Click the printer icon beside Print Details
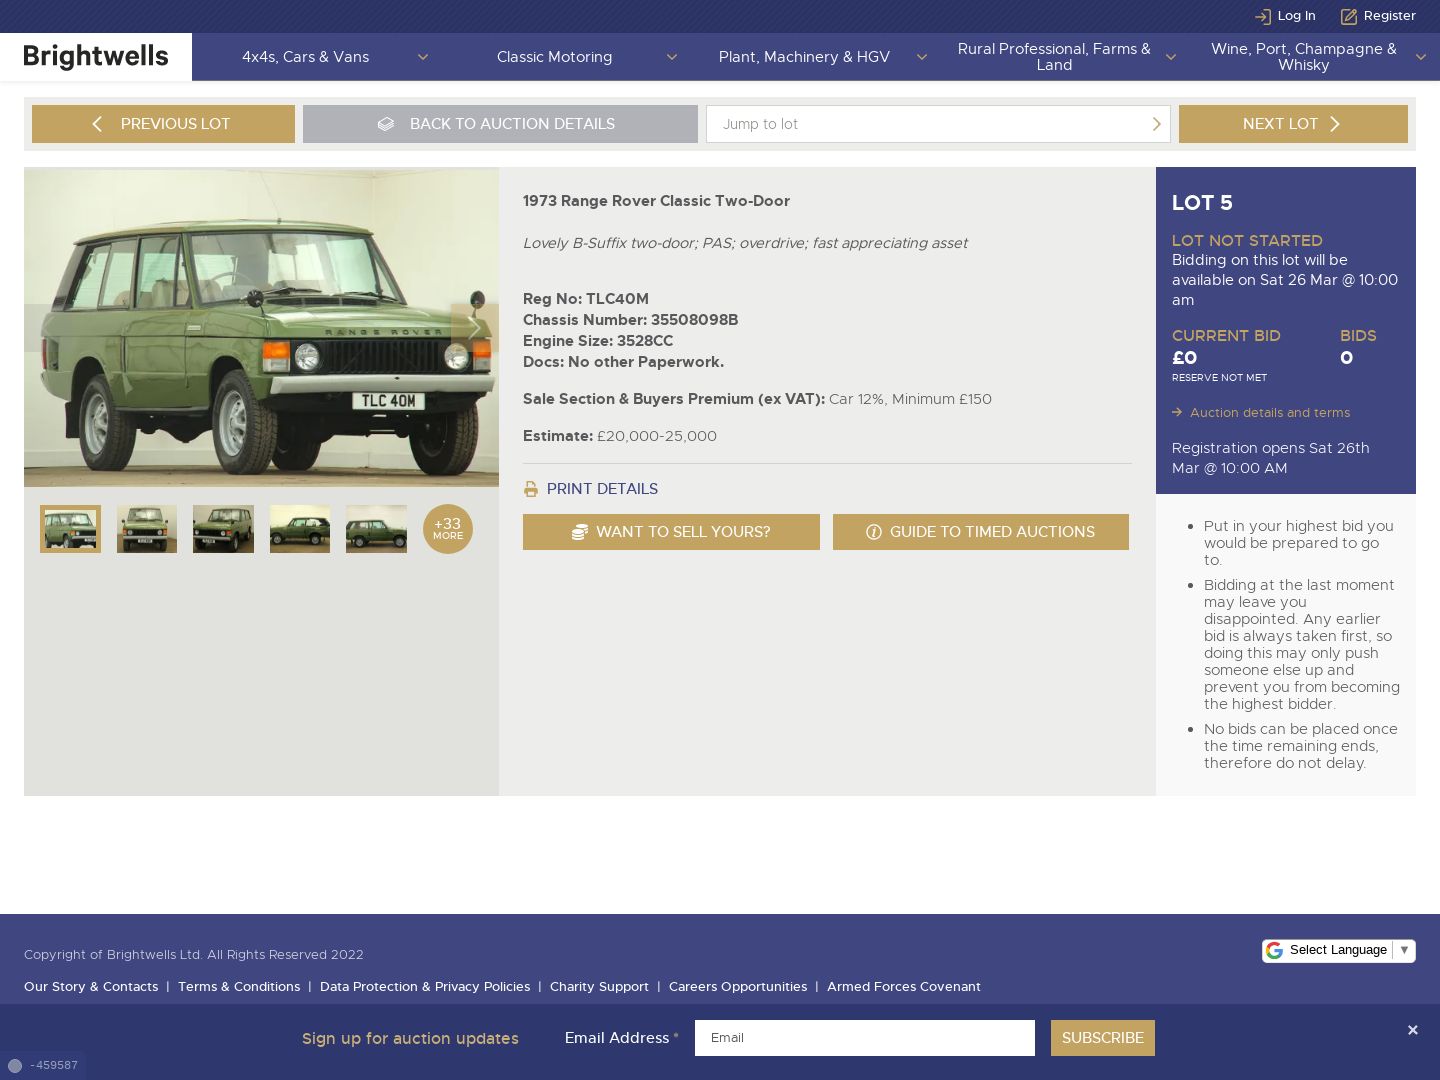This screenshot has width=1440, height=1080. (531, 489)
